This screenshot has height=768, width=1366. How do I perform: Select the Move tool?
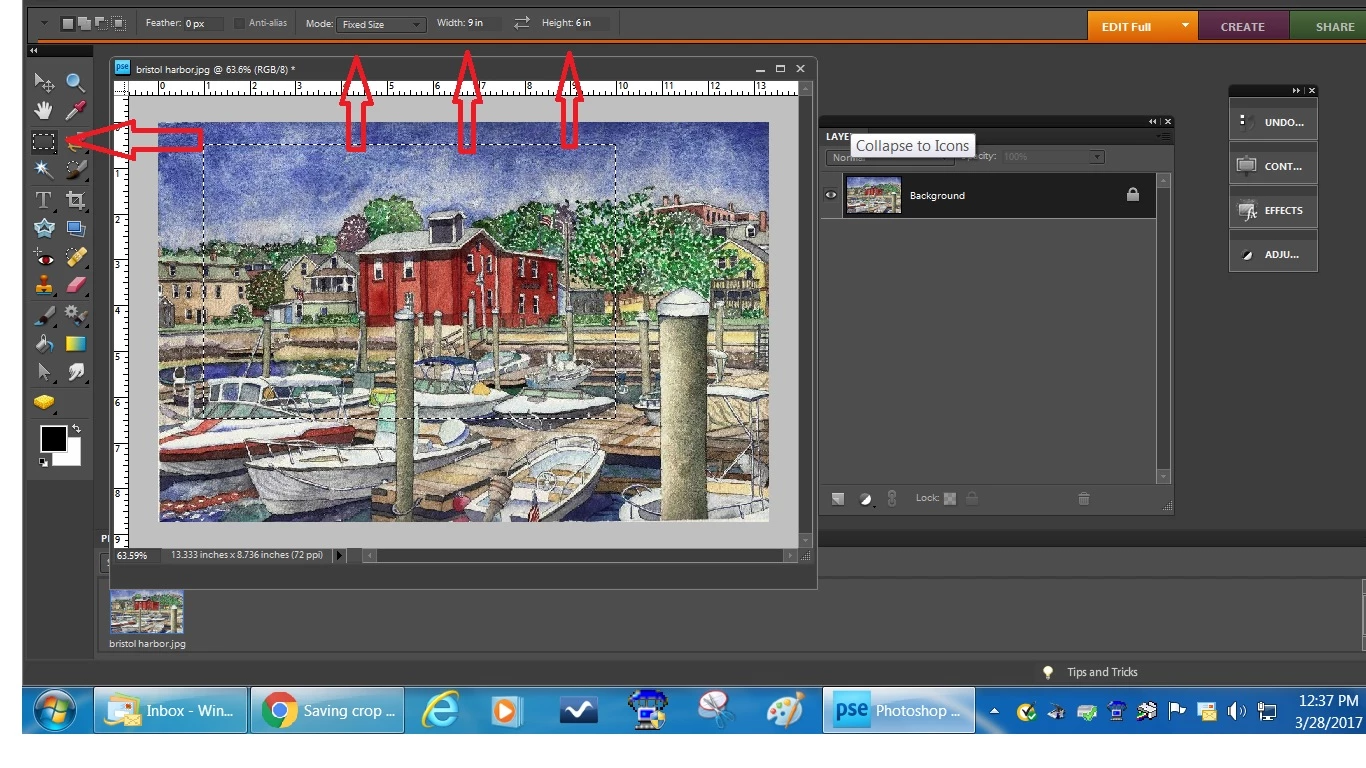point(44,82)
